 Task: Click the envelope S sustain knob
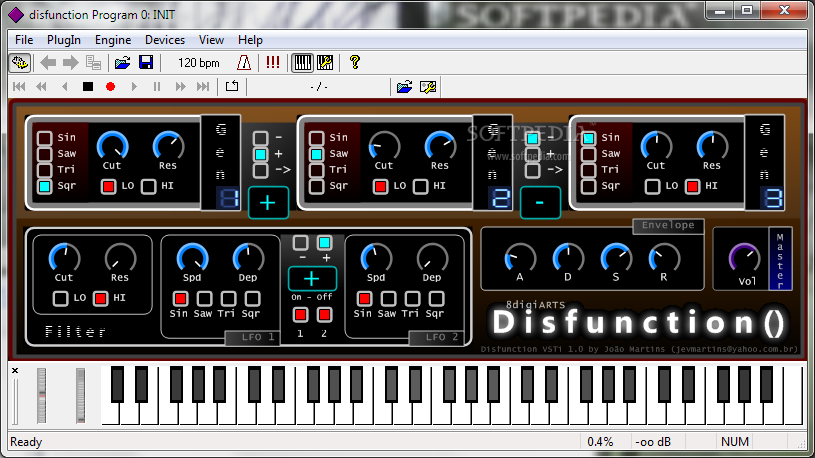click(x=616, y=257)
